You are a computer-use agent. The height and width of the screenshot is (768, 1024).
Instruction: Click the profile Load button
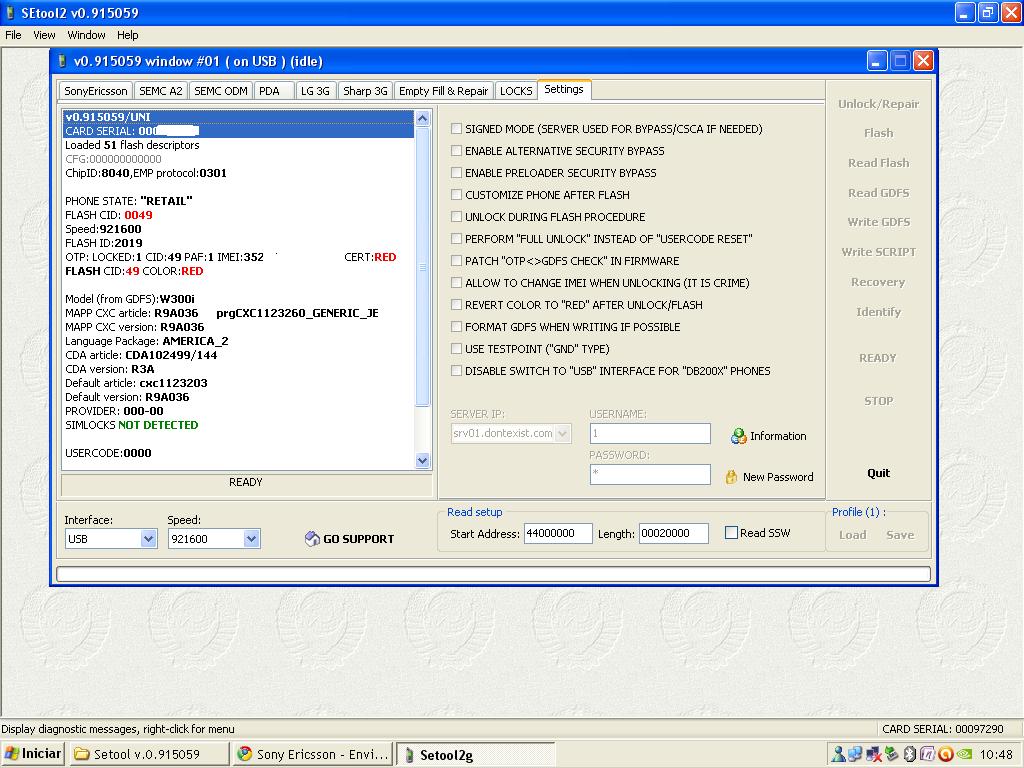coord(853,535)
